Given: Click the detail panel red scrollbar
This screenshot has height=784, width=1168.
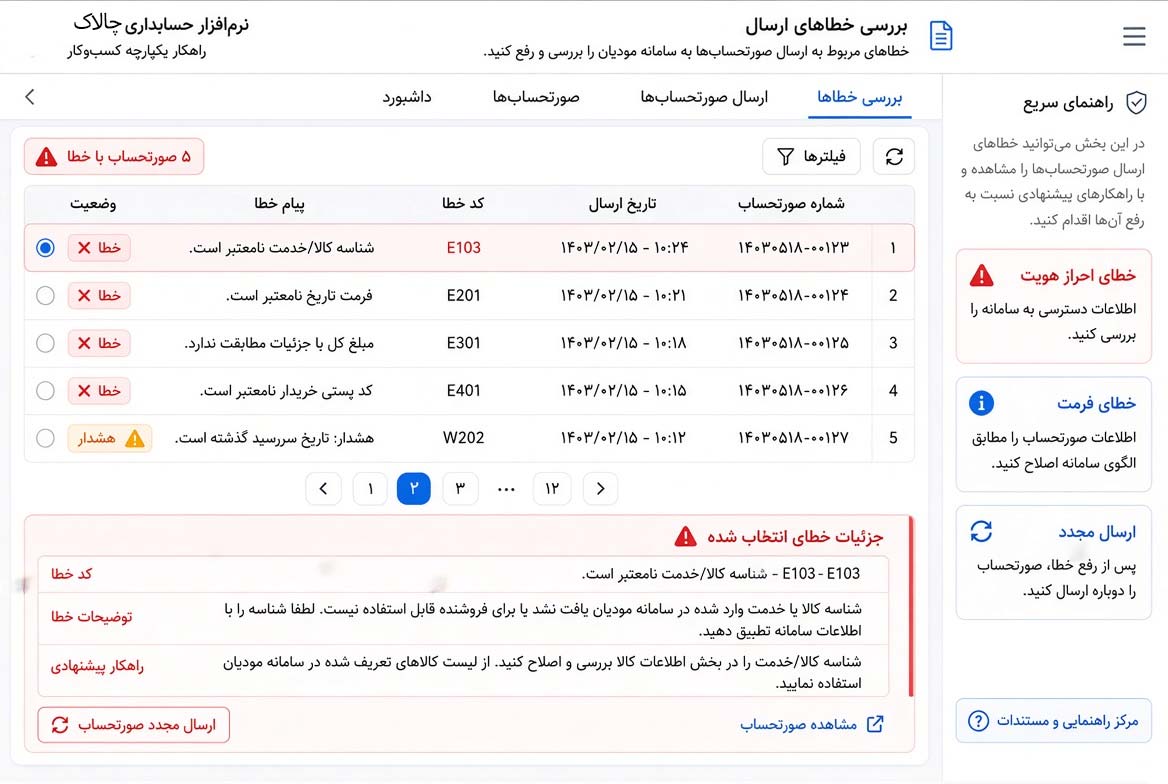Looking at the screenshot, I should (910, 607).
